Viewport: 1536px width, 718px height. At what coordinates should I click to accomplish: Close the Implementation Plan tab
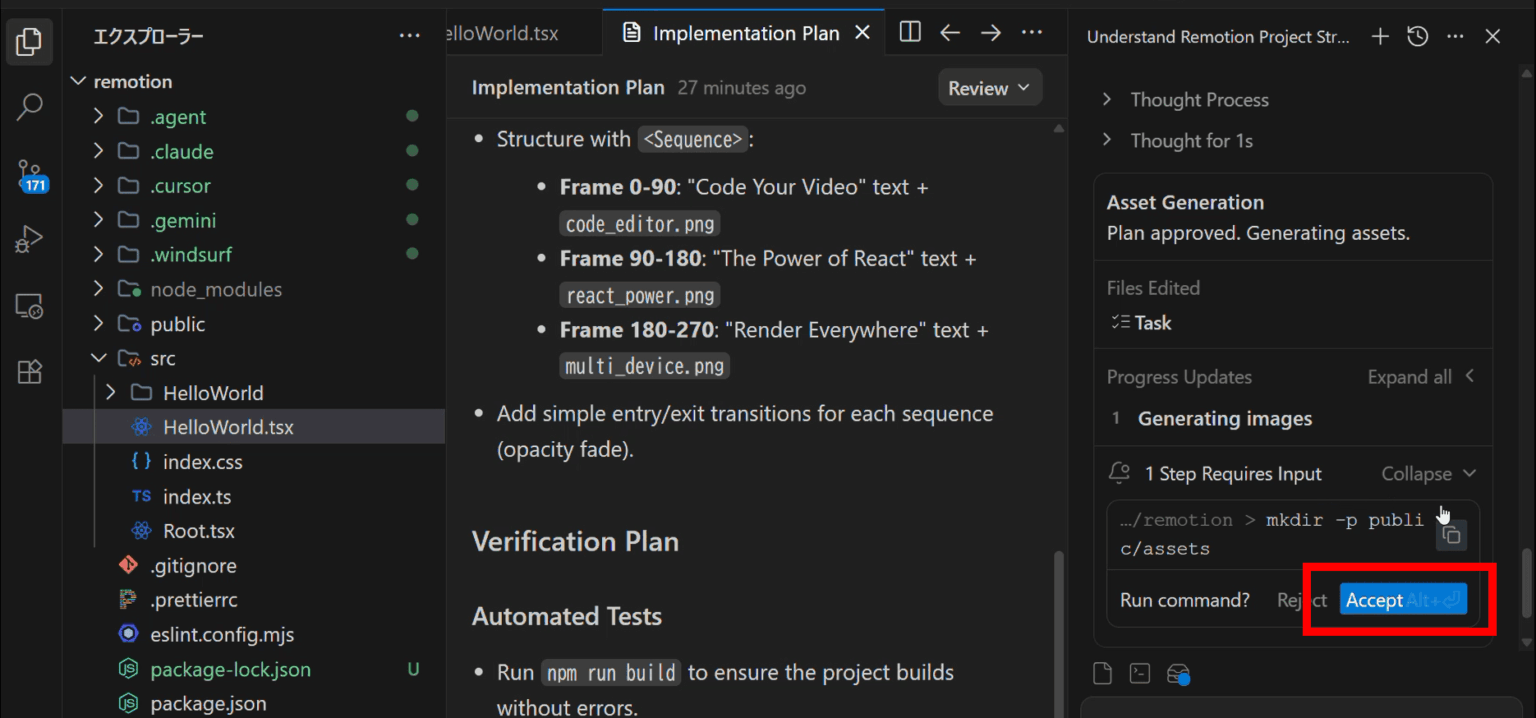861,33
